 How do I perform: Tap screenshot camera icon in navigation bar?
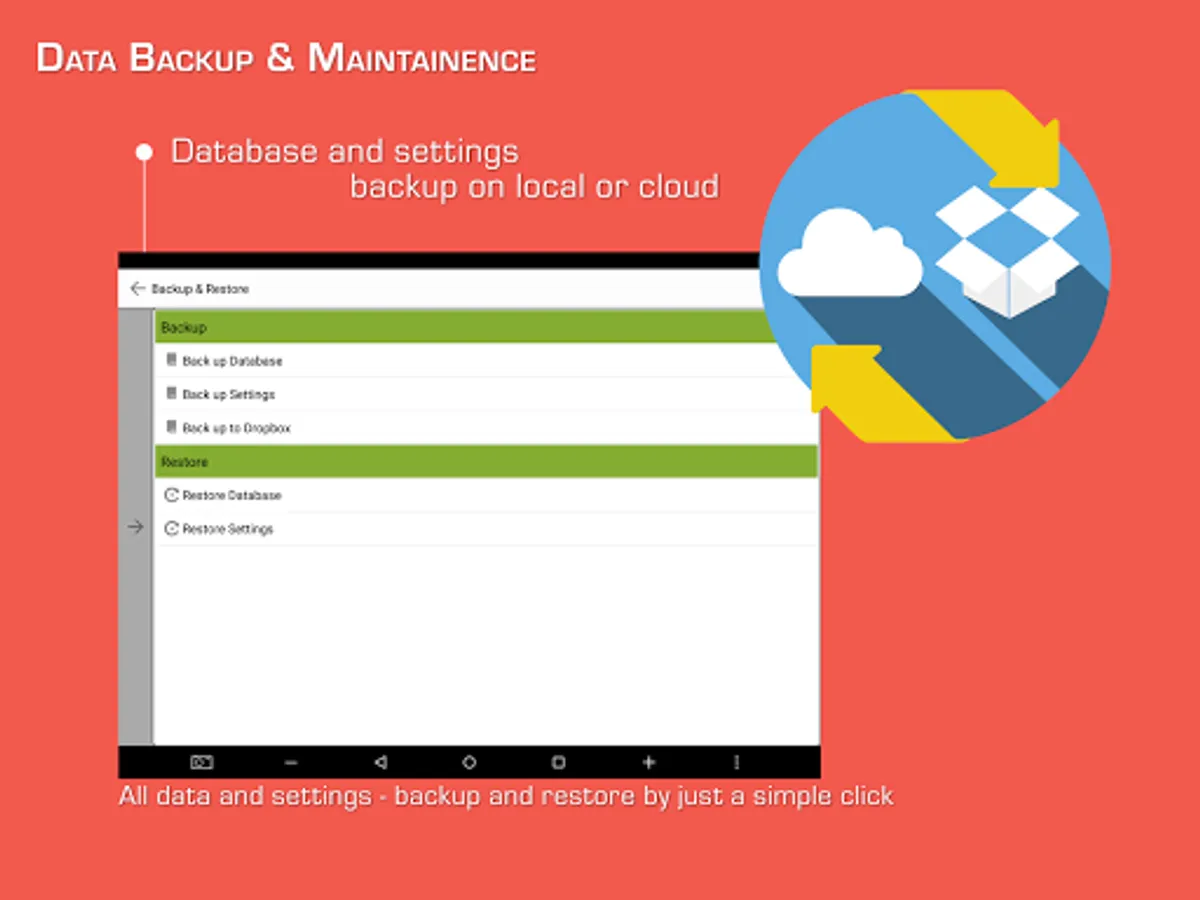point(201,762)
